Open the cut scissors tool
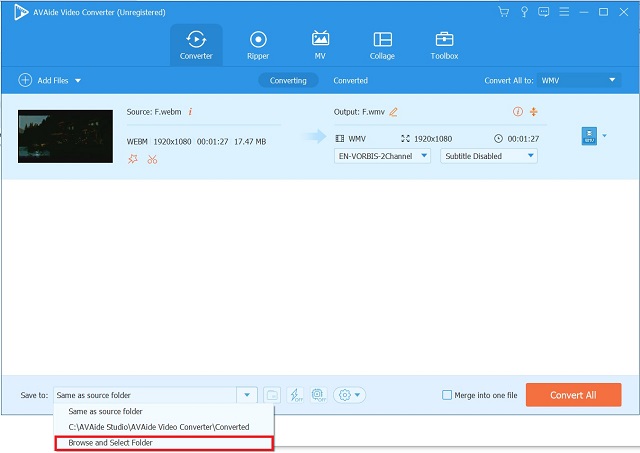 coord(152,159)
